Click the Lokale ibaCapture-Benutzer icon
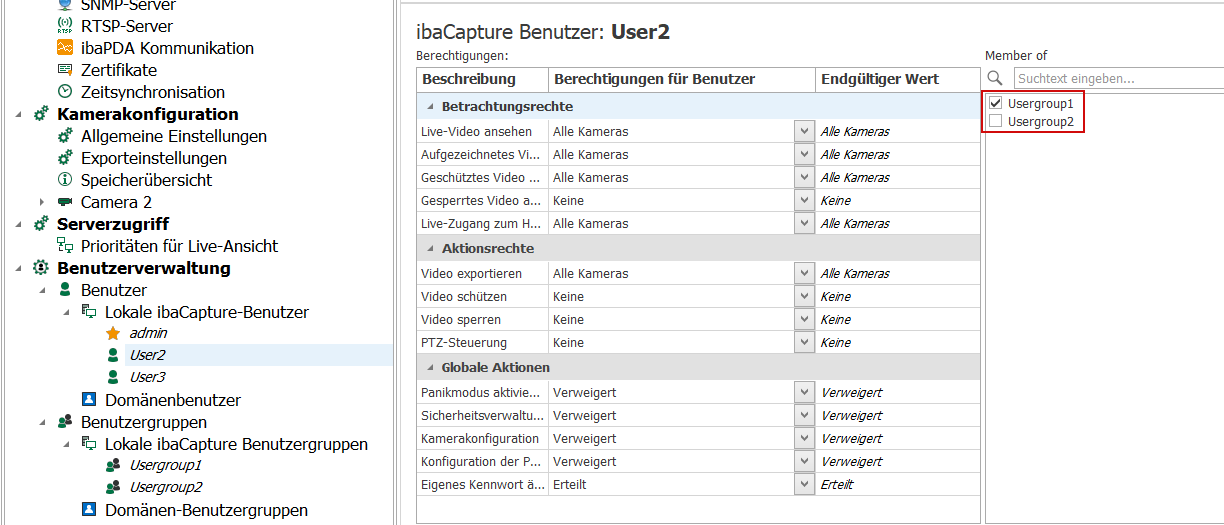Viewport: 1224px width, 525px height. (x=89, y=312)
